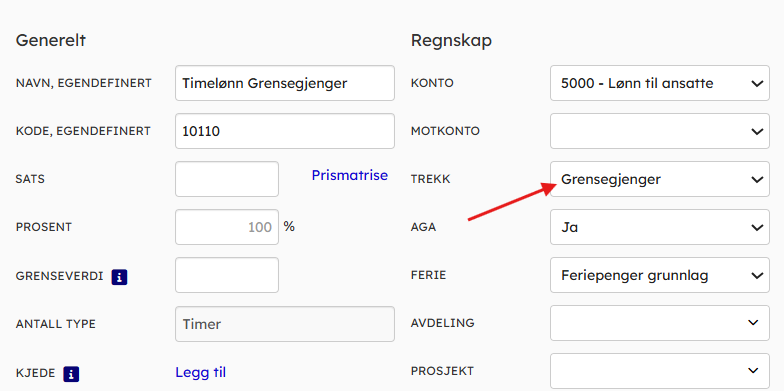784x391 pixels.
Task: Open the KONTO dropdown showing 5000
Action: pos(660,83)
